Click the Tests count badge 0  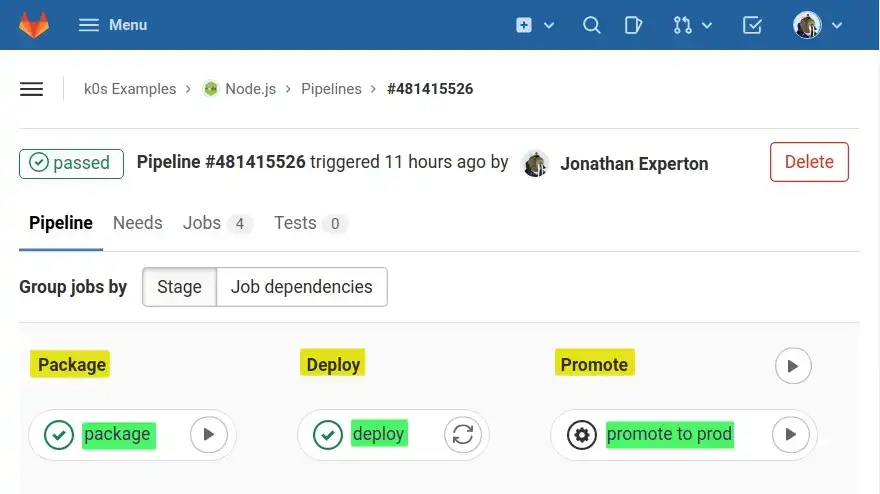click(x=335, y=224)
